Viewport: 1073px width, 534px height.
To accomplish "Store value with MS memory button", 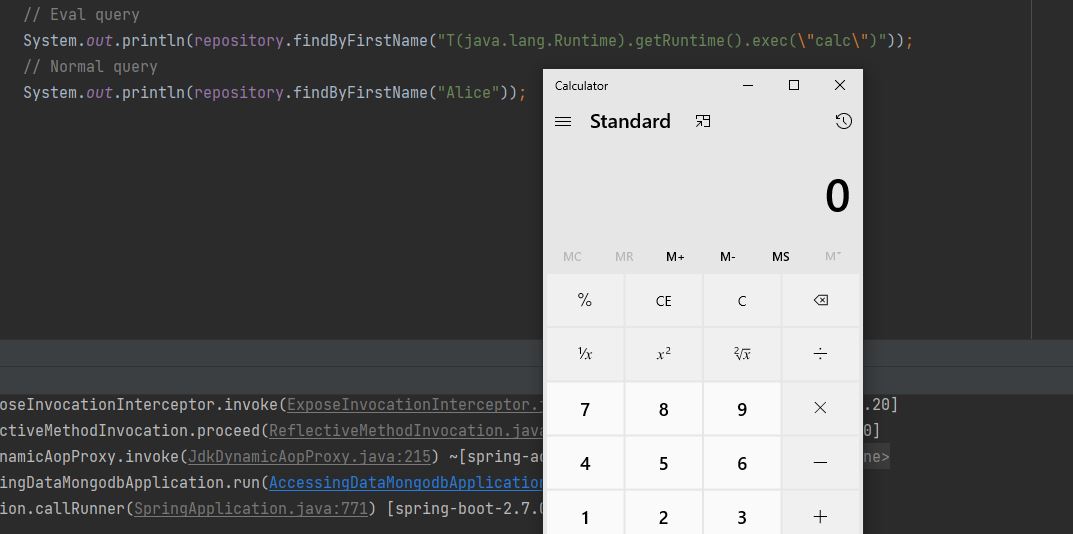I will click(780, 257).
